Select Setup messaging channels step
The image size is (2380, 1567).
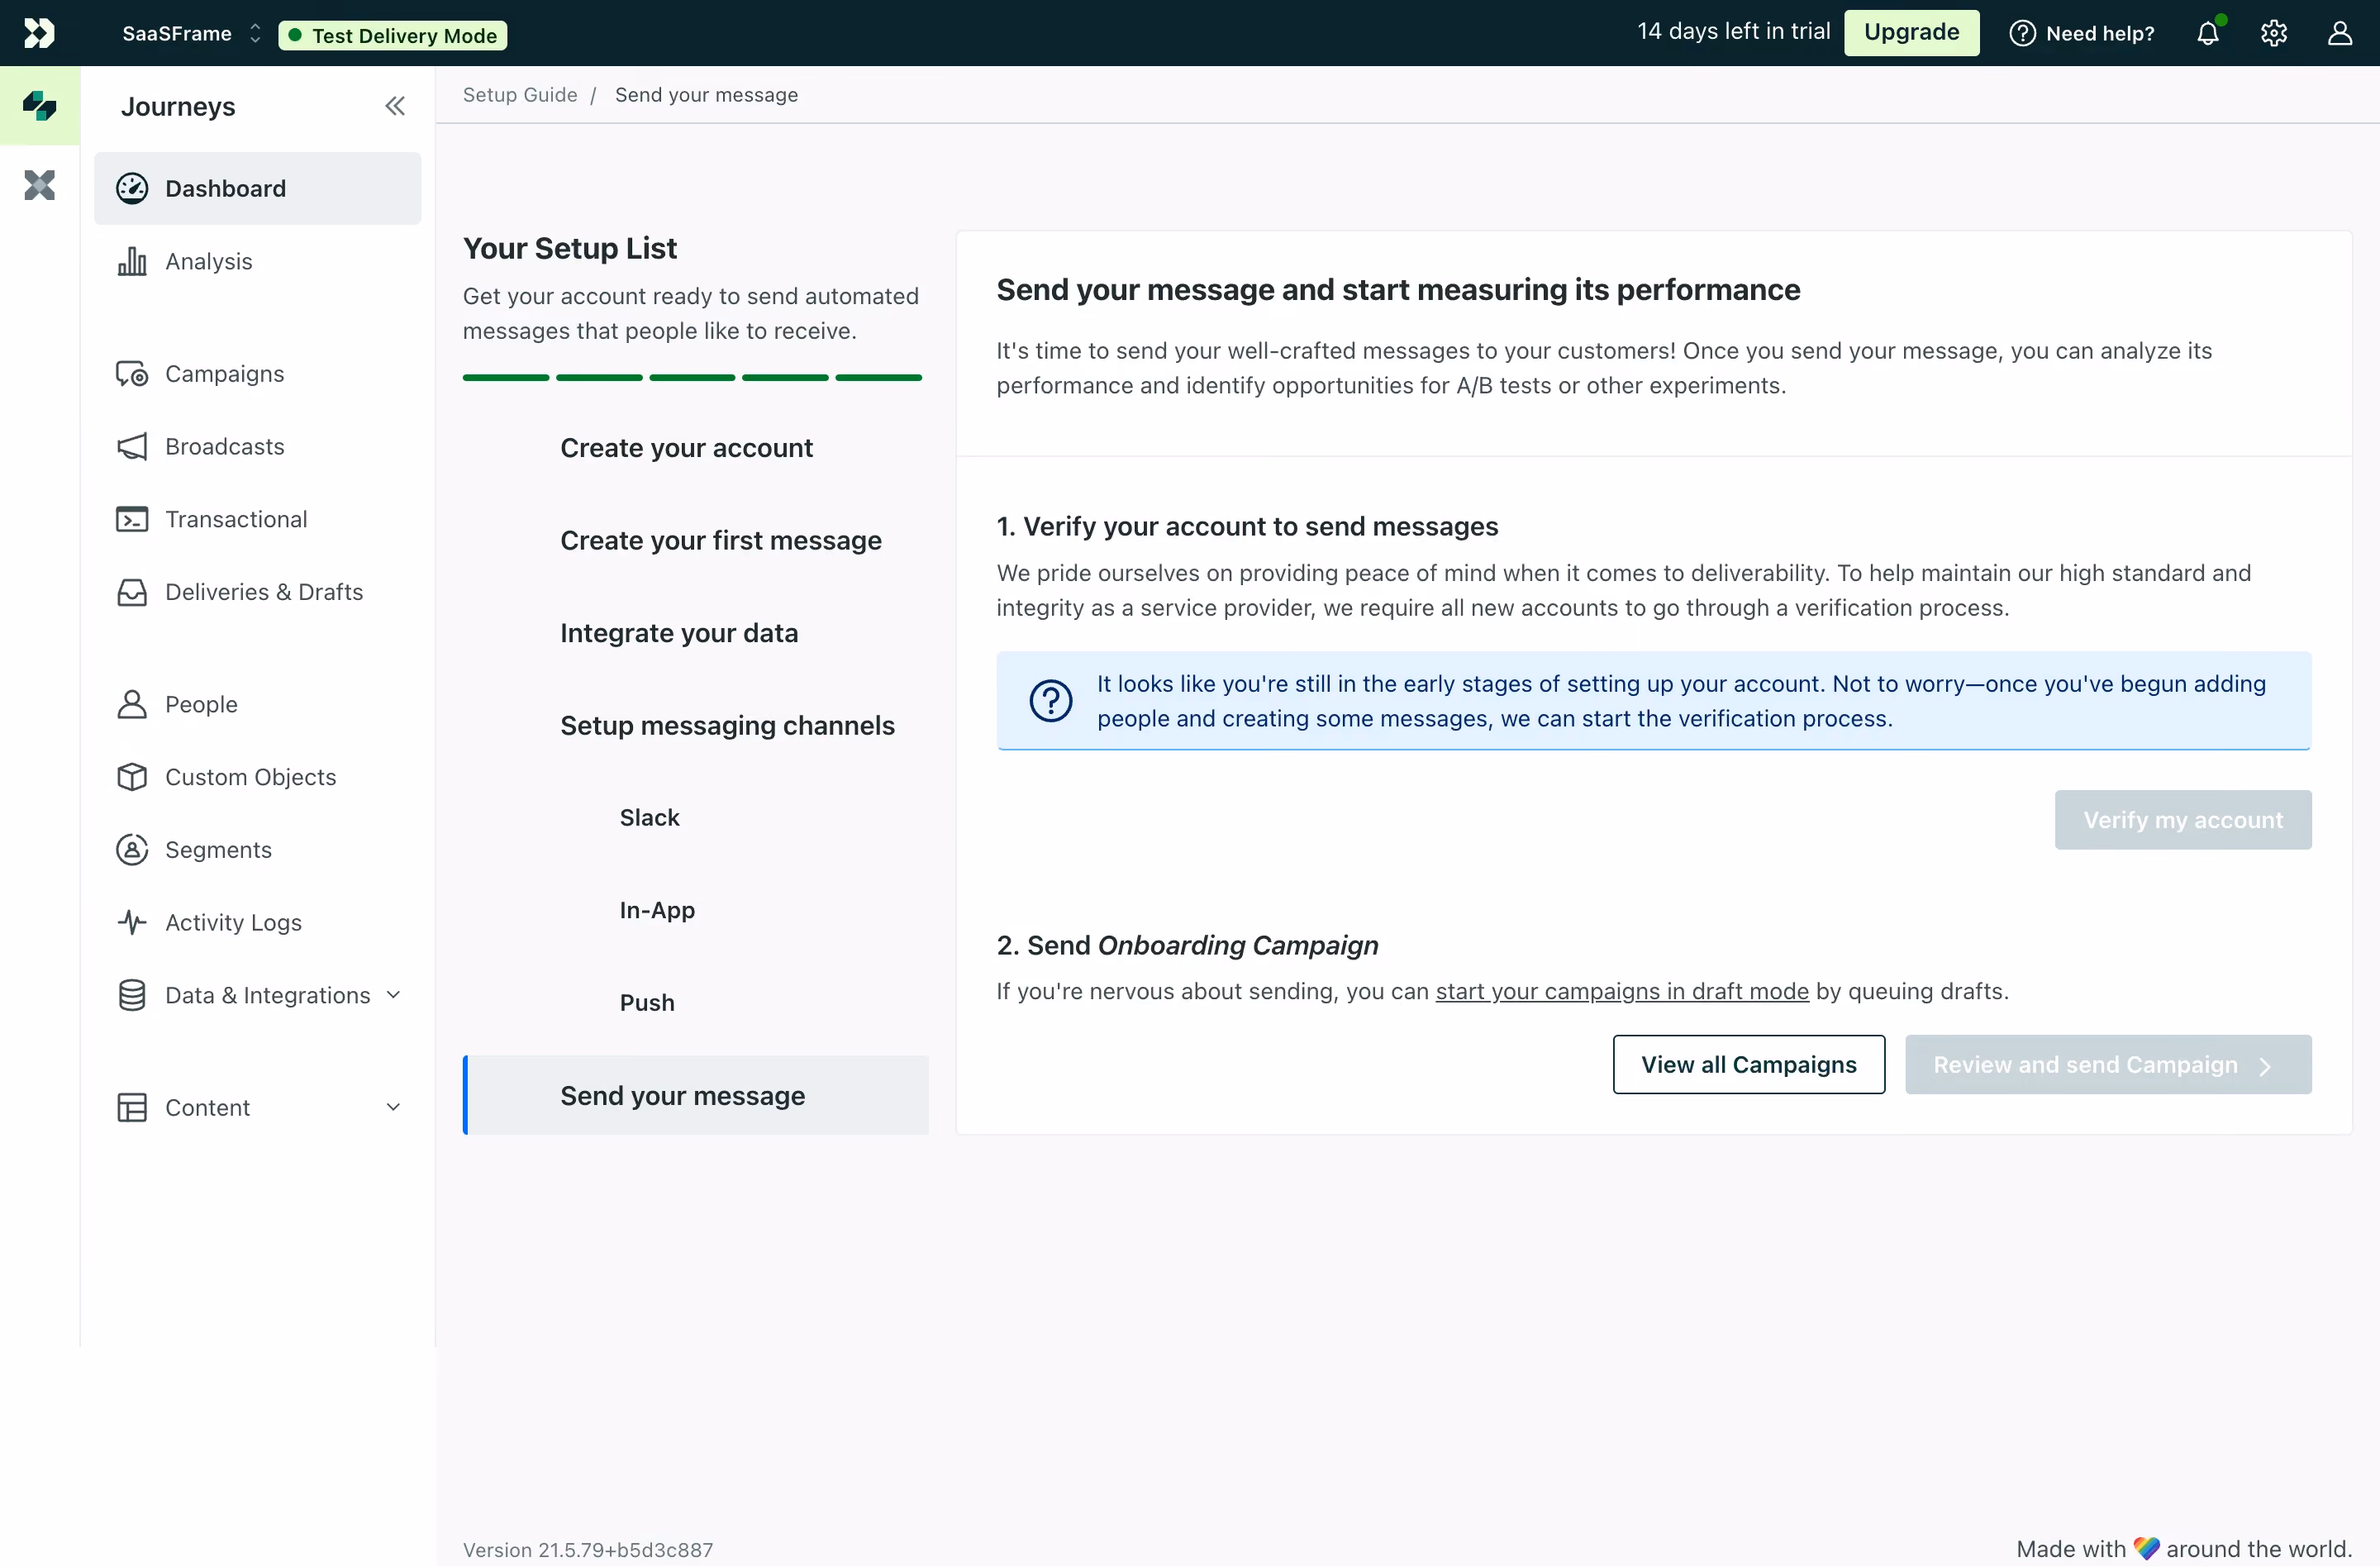pos(696,726)
